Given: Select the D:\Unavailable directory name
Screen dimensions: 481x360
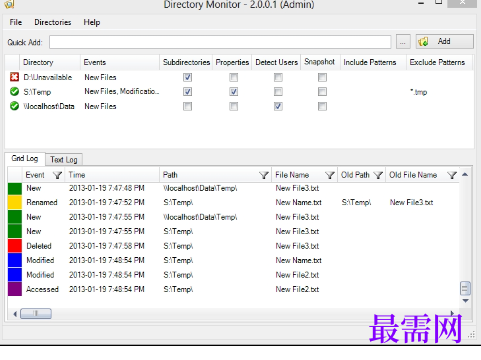Looking at the screenshot, I should 48,77.
